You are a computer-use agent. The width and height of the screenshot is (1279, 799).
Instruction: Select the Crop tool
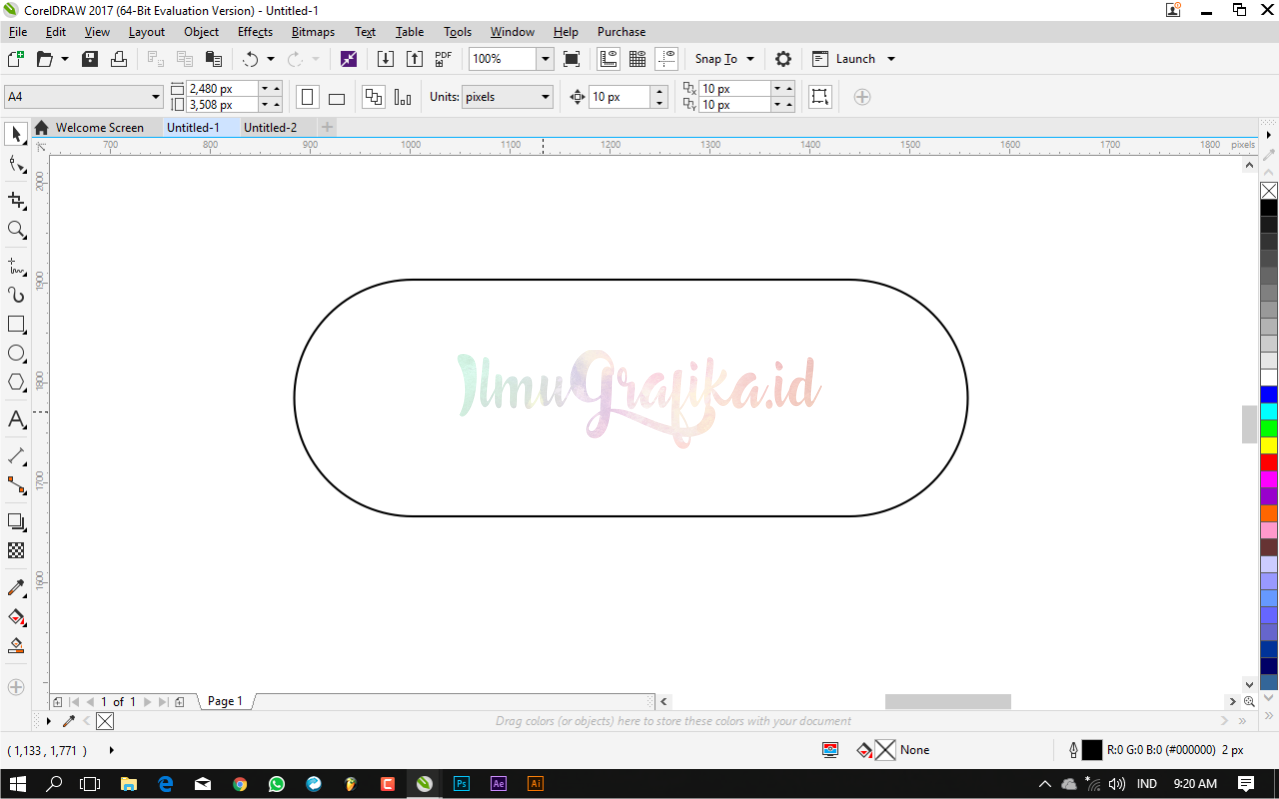tap(16, 201)
